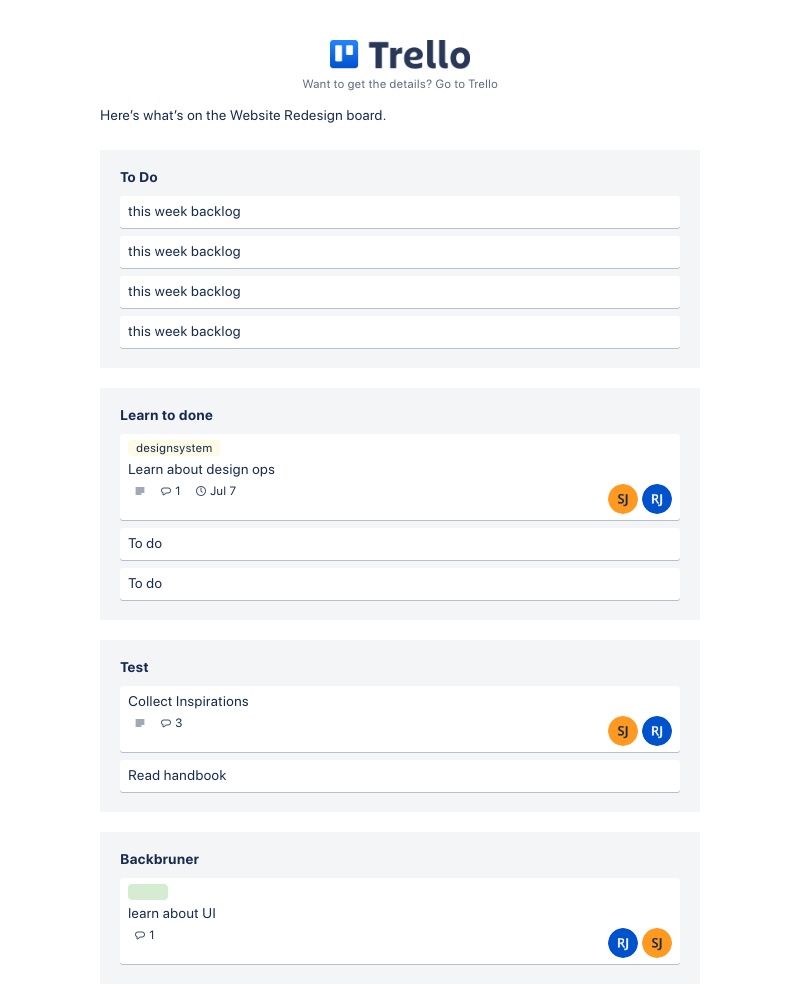800x1000 pixels.
Task: Open the Collect Inspirations card
Action: tap(188, 701)
